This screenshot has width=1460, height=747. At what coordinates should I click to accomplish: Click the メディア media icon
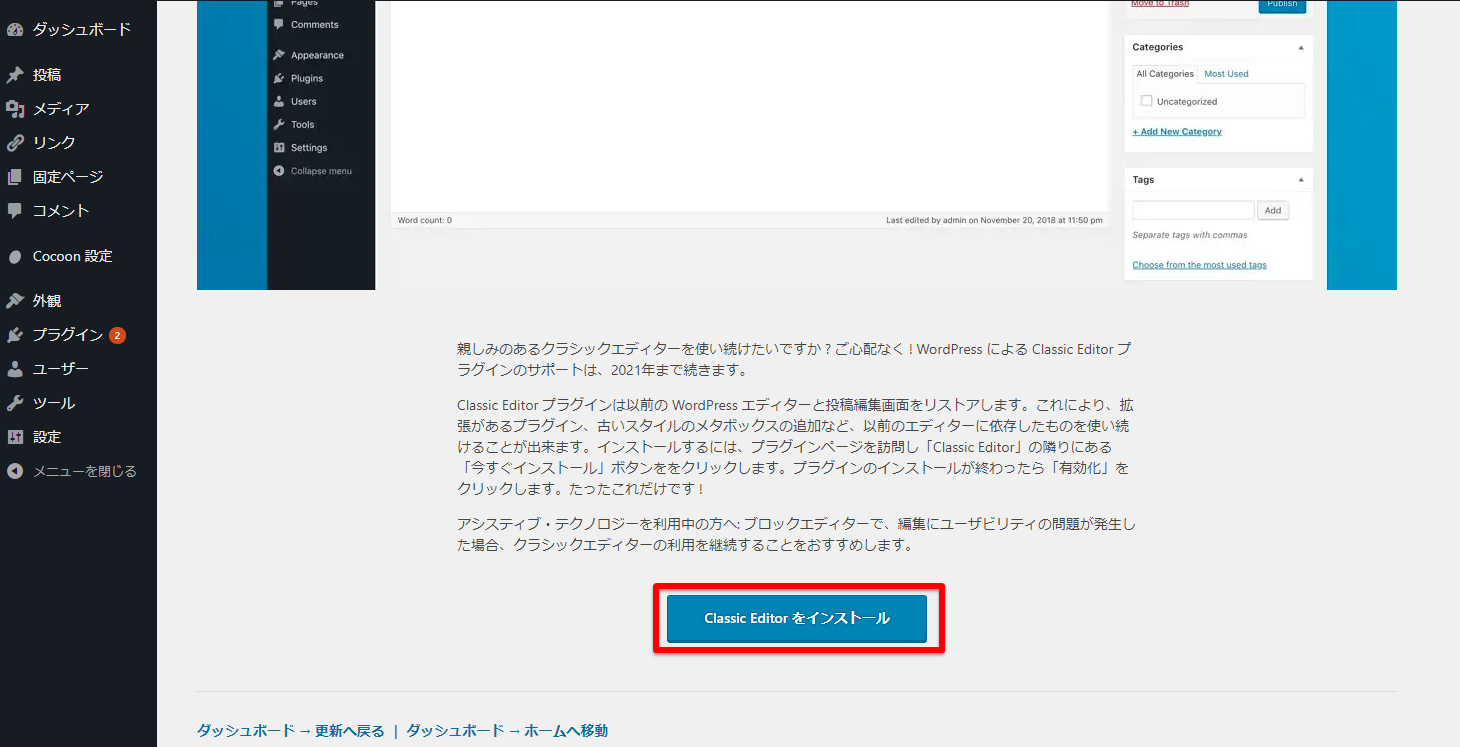click(15, 109)
